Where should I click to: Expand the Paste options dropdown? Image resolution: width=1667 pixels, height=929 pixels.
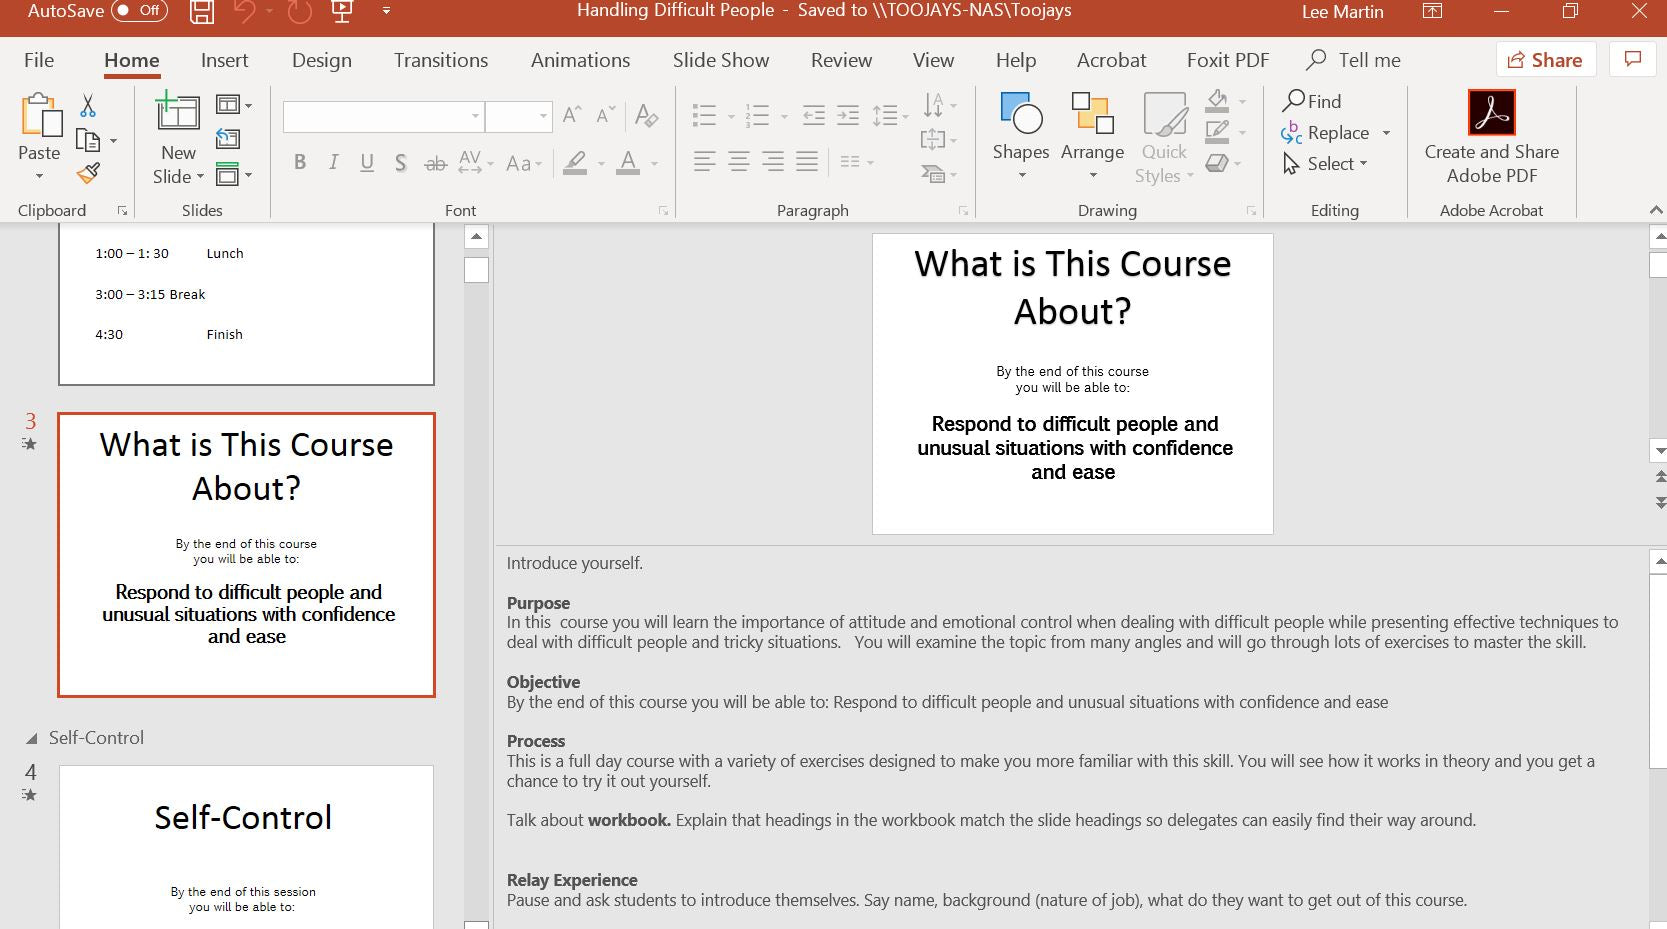[39, 176]
